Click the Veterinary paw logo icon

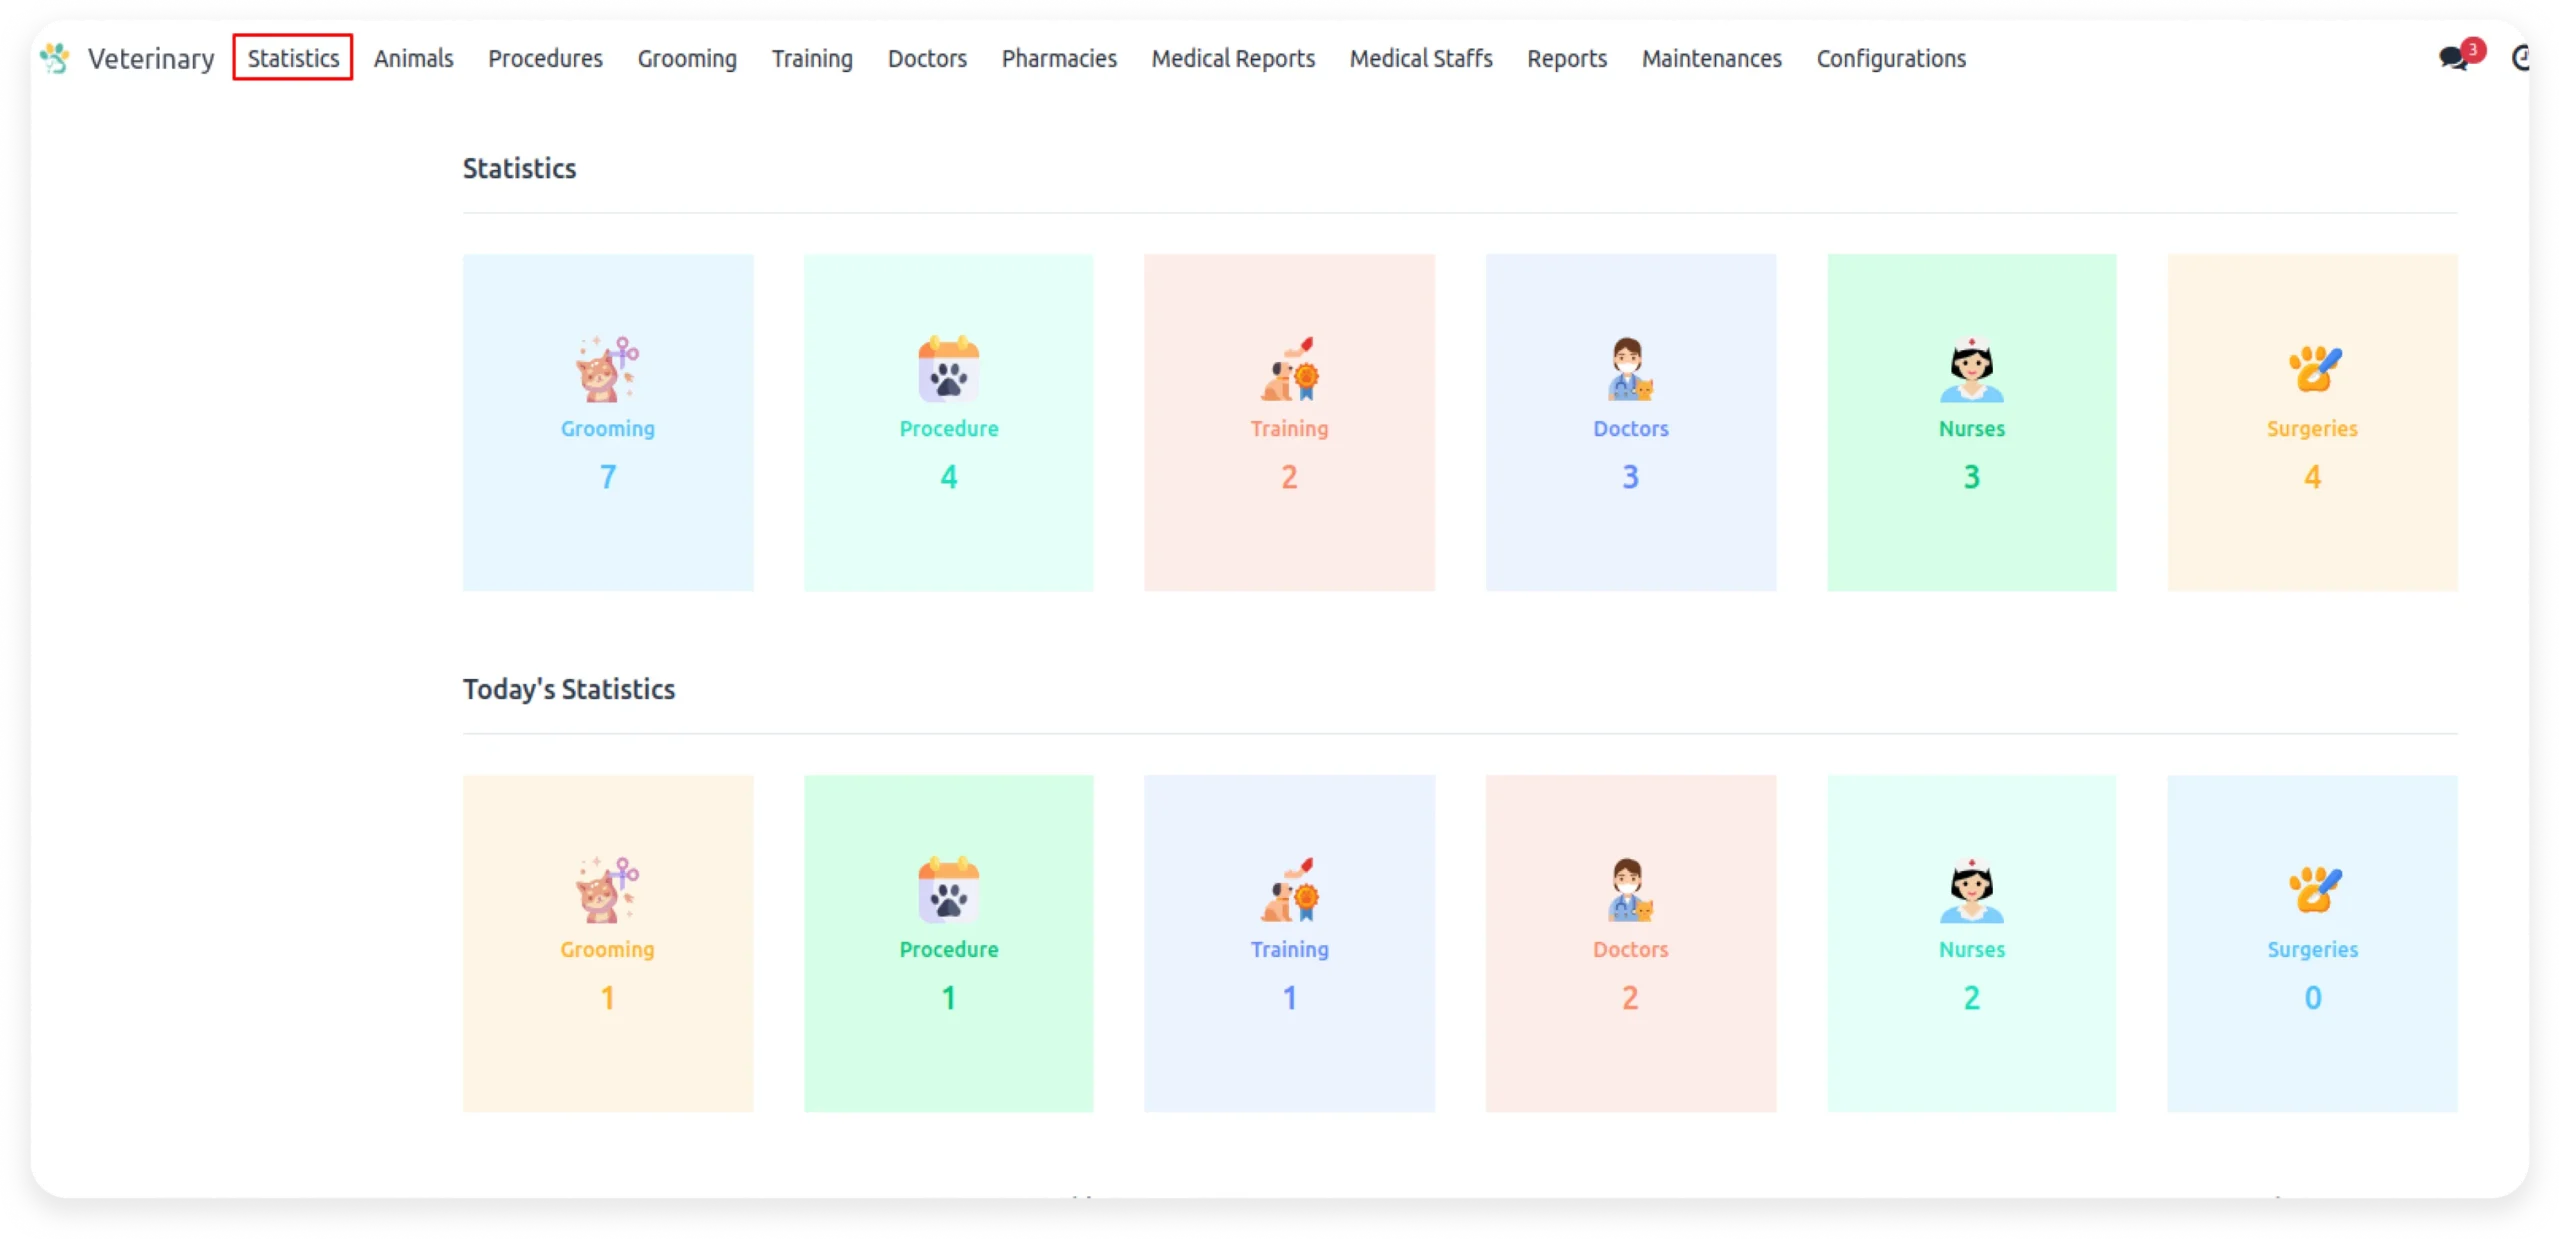(x=55, y=58)
